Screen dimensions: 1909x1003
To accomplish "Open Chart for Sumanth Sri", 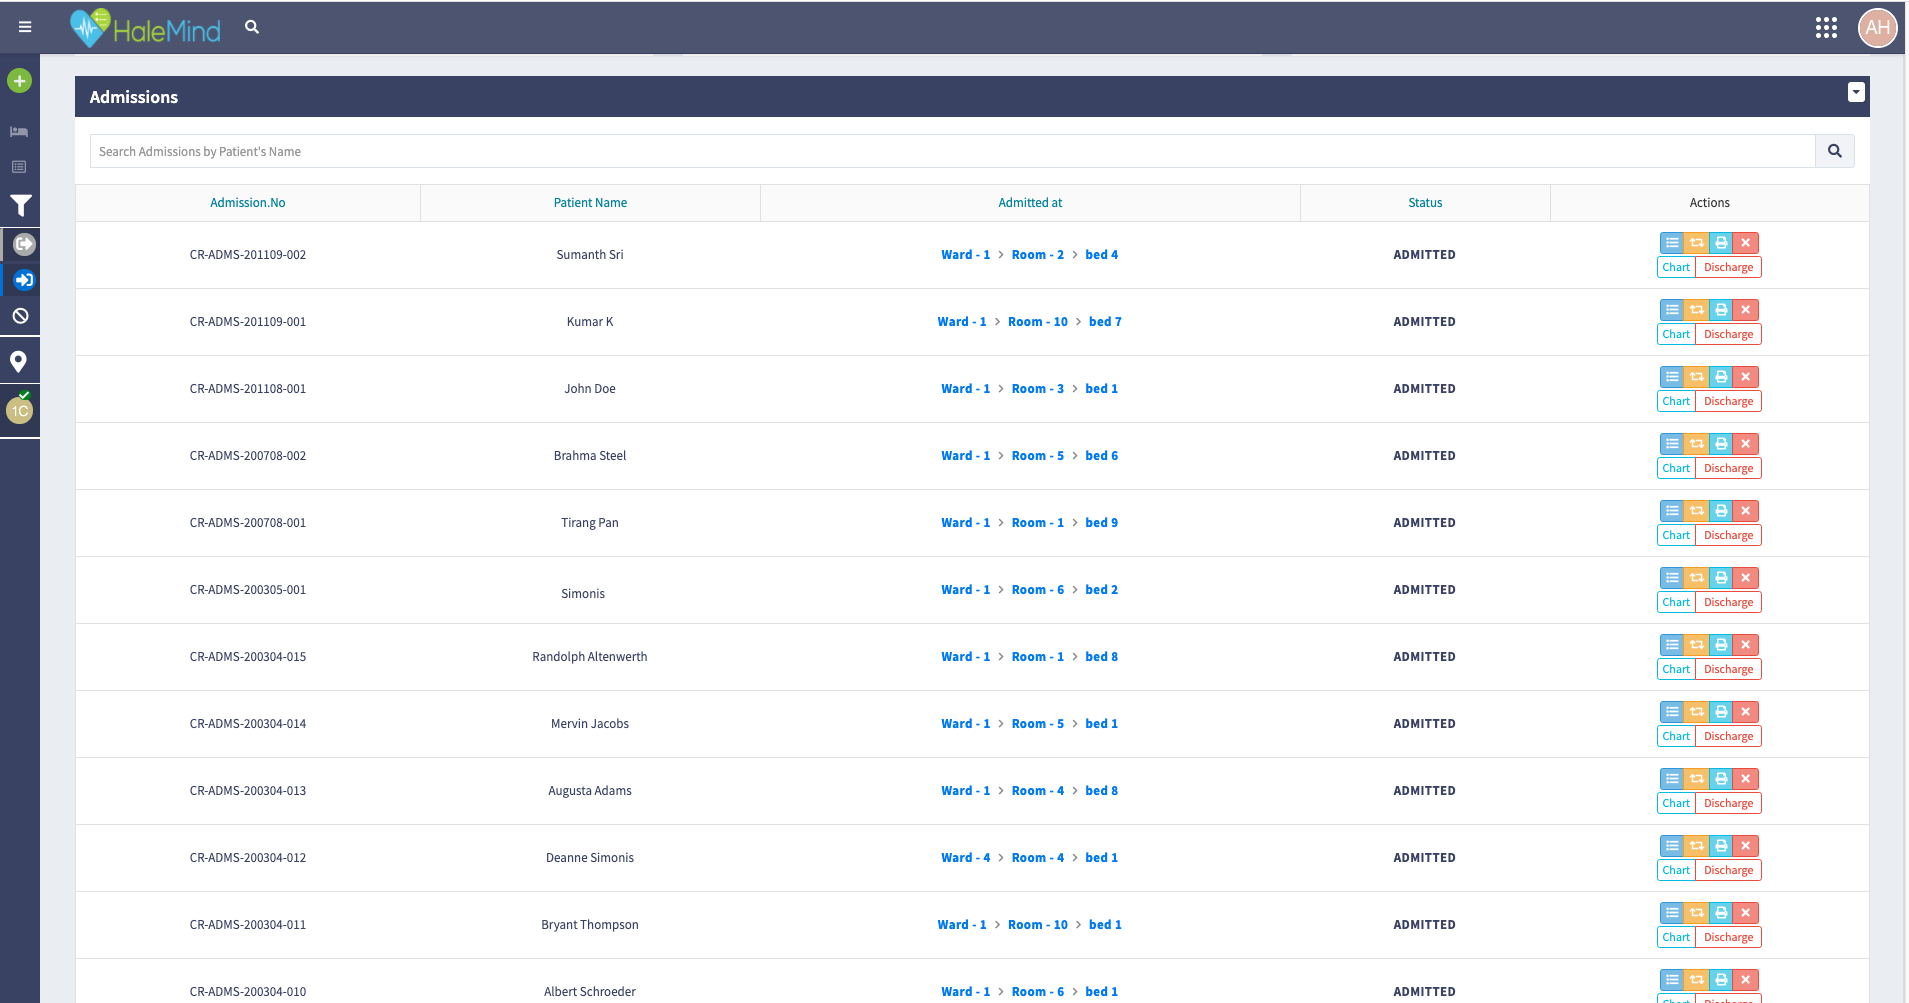I will pyautogui.click(x=1676, y=267).
